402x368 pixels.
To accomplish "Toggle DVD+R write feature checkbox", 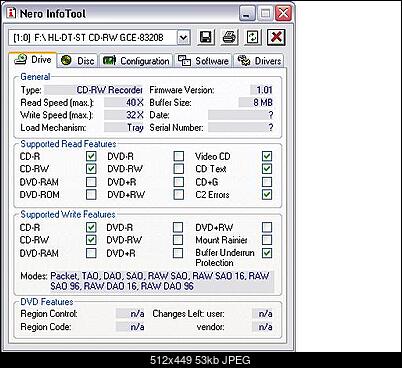I will (x=178, y=253).
